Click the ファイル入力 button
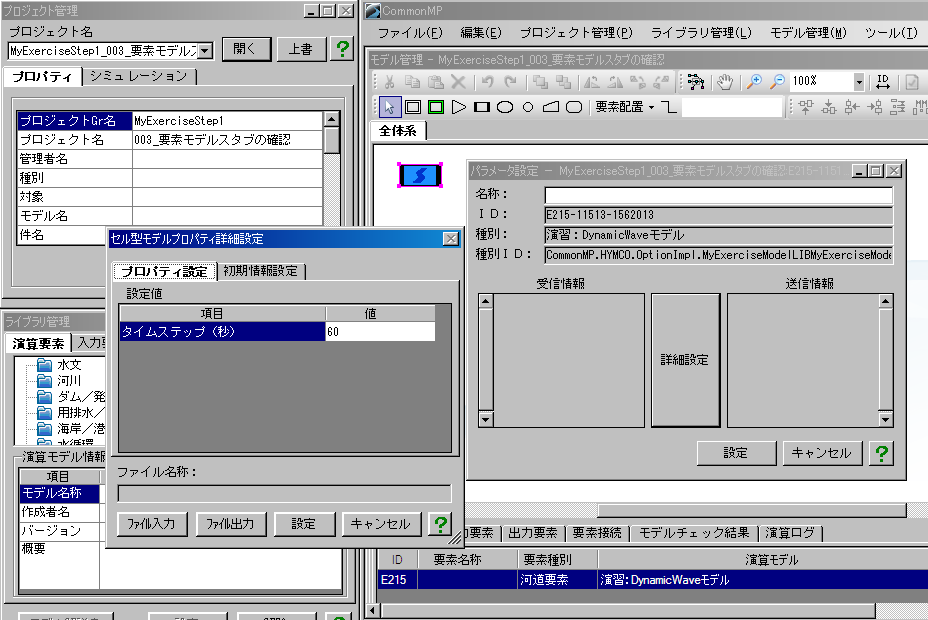Viewport: 928px width, 620px height. 152,524
